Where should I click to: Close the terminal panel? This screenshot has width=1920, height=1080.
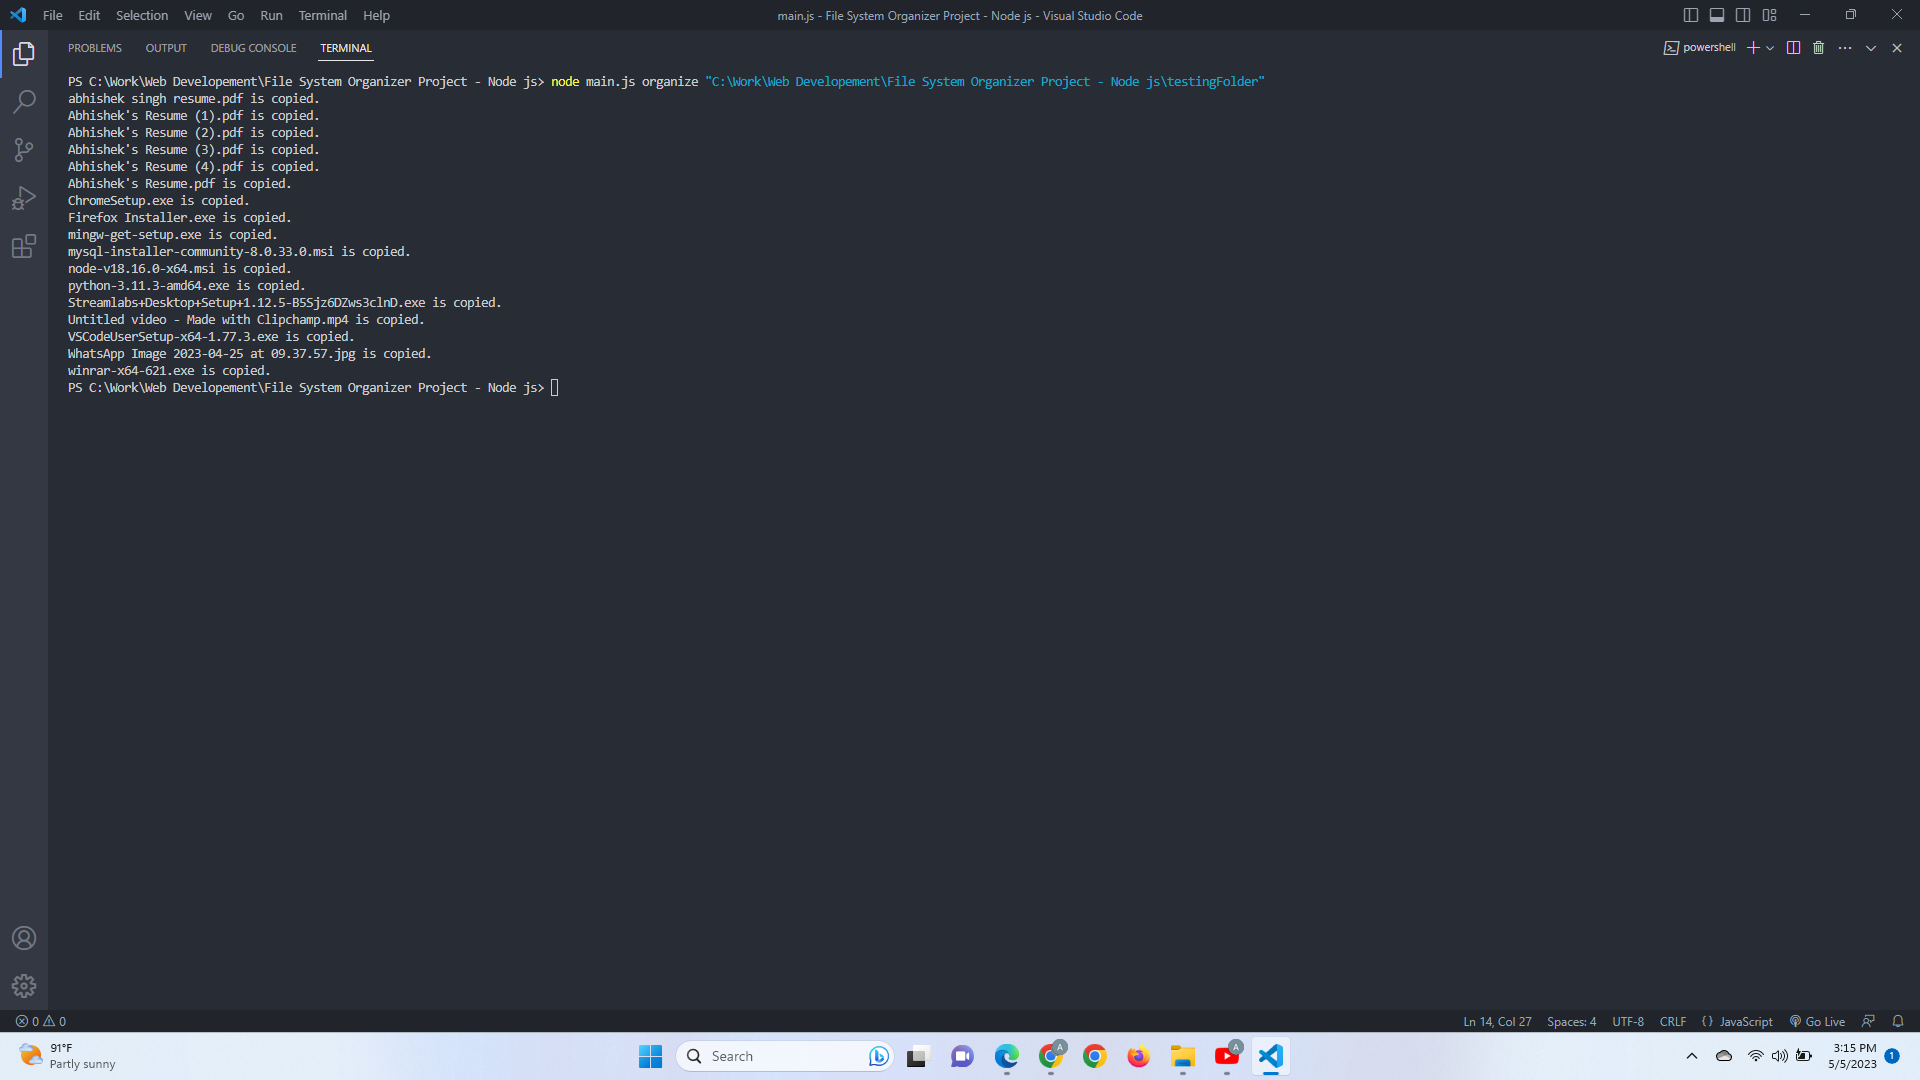point(1897,48)
